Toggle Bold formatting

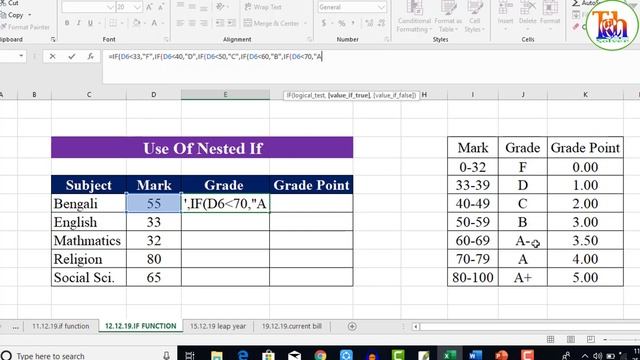click(x=67, y=23)
